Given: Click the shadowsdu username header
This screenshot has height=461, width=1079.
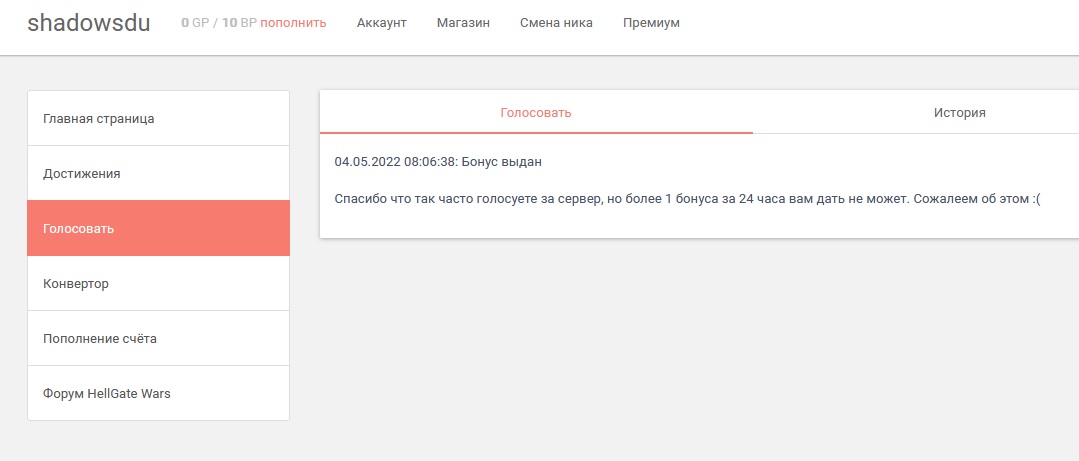Looking at the screenshot, I should point(89,23).
